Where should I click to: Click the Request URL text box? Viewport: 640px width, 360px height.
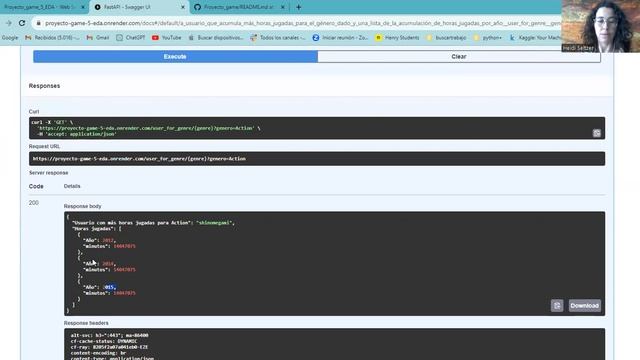coord(317,159)
